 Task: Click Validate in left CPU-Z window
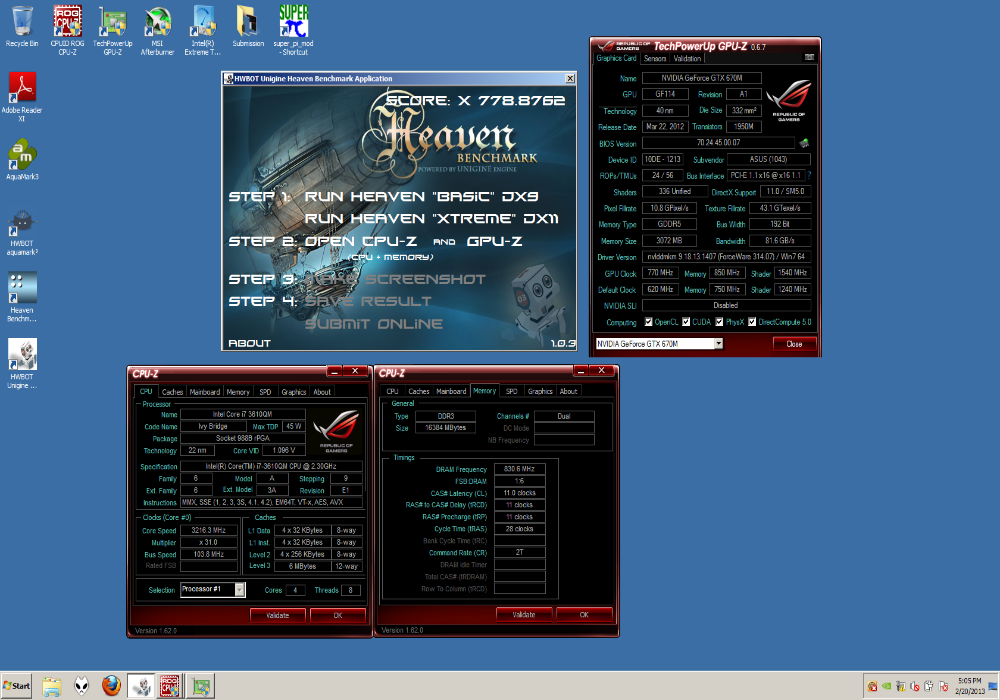[x=277, y=615]
